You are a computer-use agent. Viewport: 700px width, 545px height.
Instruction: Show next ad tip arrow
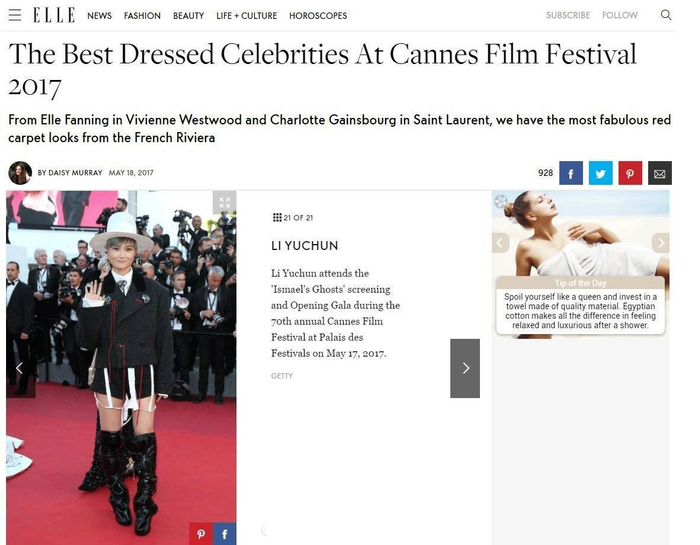click(x=661, y=243)
